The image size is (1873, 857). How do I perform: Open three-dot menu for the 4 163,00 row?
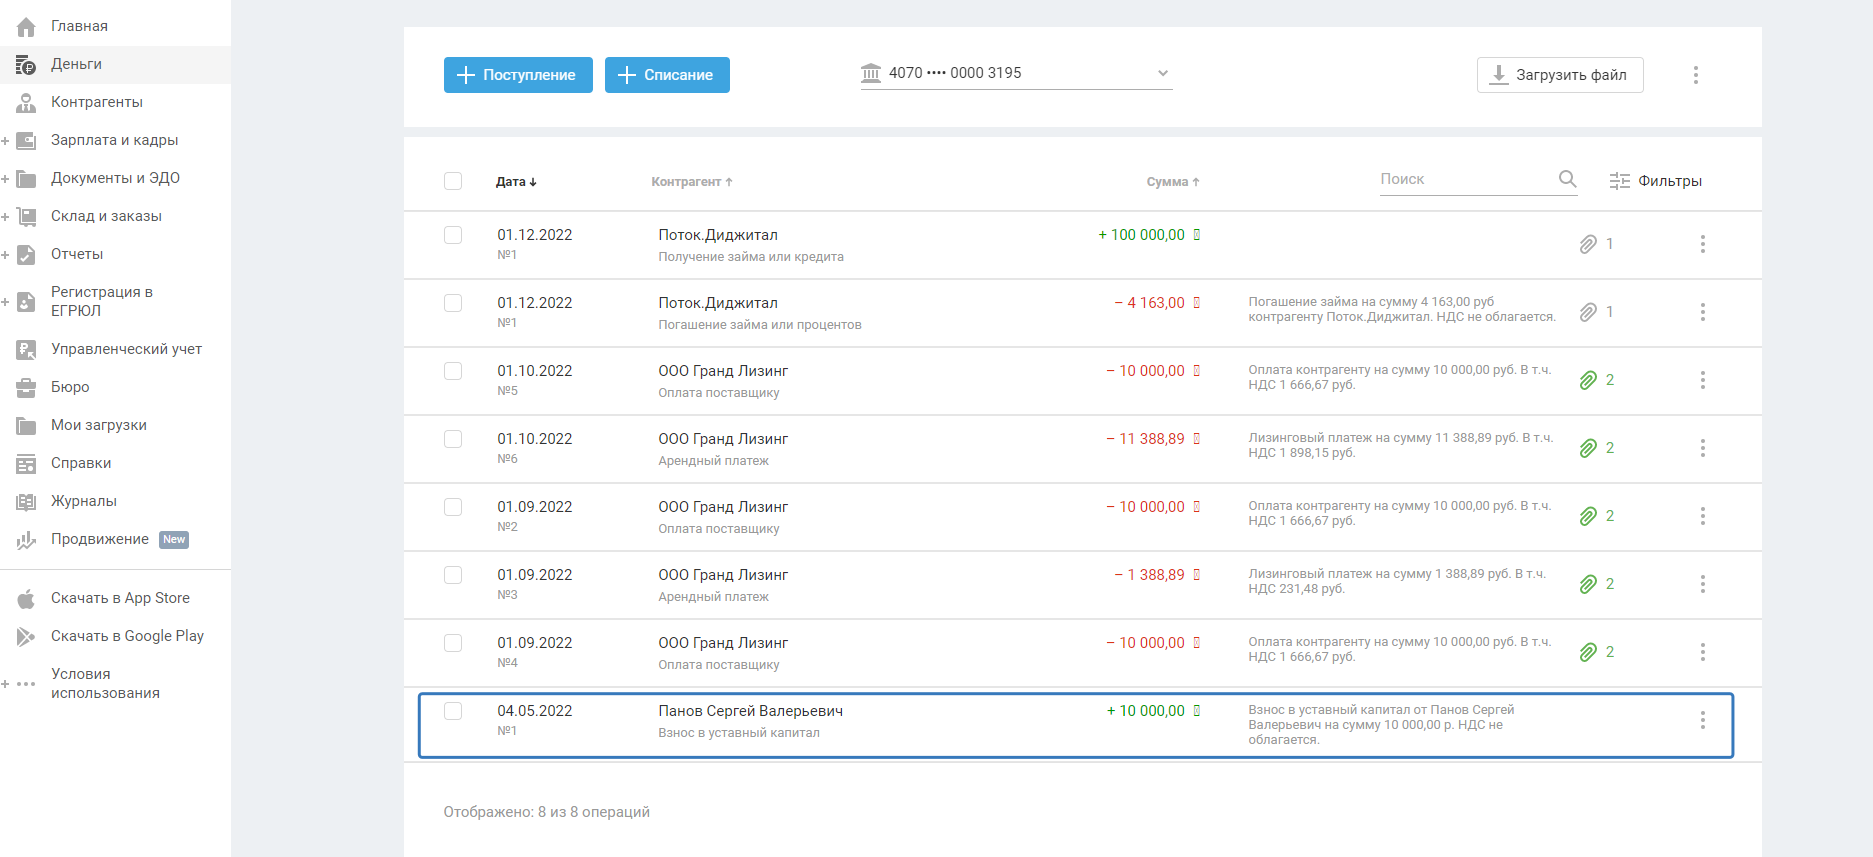click(x=1702, y=312)
